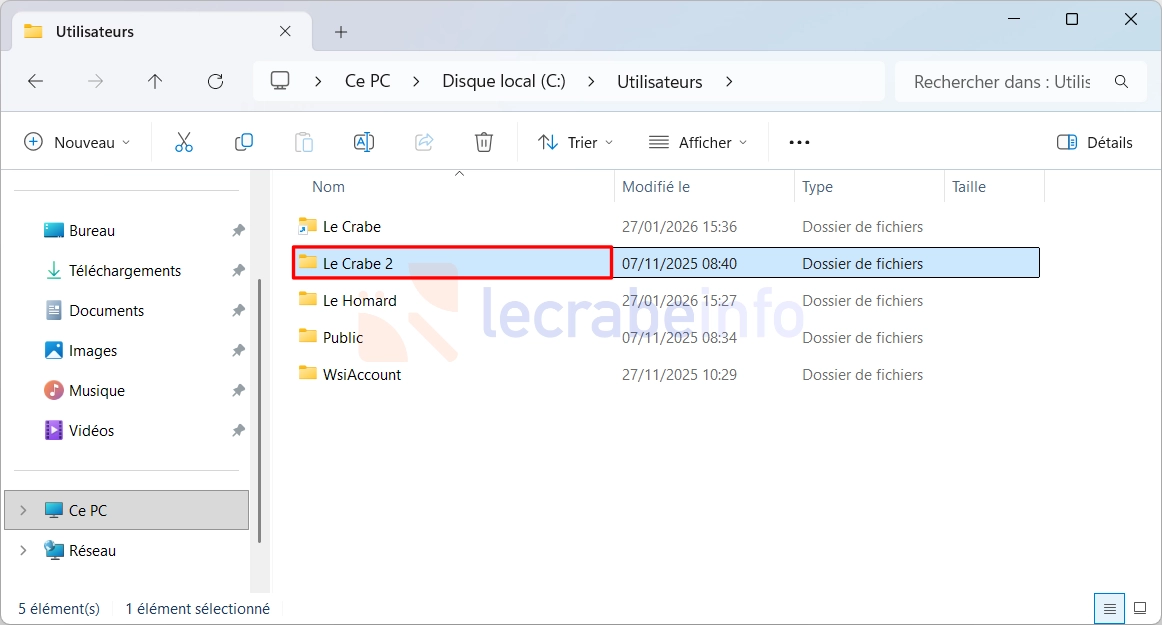Navigate back with the left arrow

(x=36, y=82)
